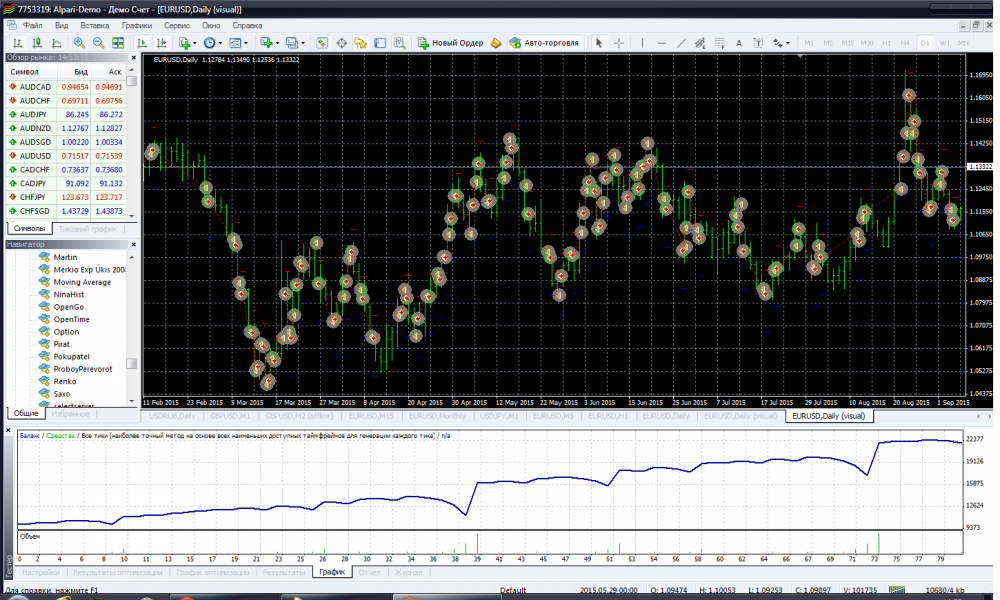This screenshot has height=600, width=1000.
Task: Click the tile windows icon in toolbar
Action: [x=118, y=43]
